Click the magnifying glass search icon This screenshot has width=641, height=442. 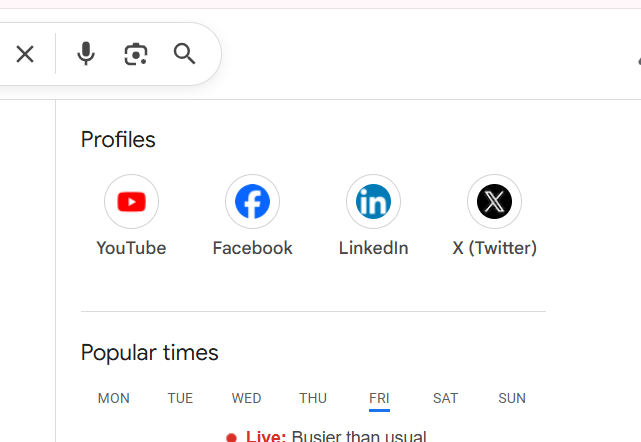pos(184,54)
